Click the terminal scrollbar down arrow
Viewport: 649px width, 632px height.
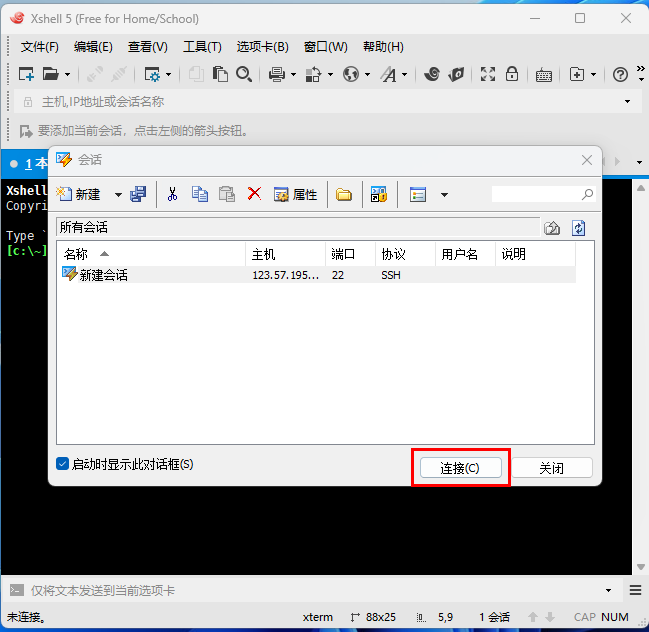pyautogui.click(x=641, y=567)
